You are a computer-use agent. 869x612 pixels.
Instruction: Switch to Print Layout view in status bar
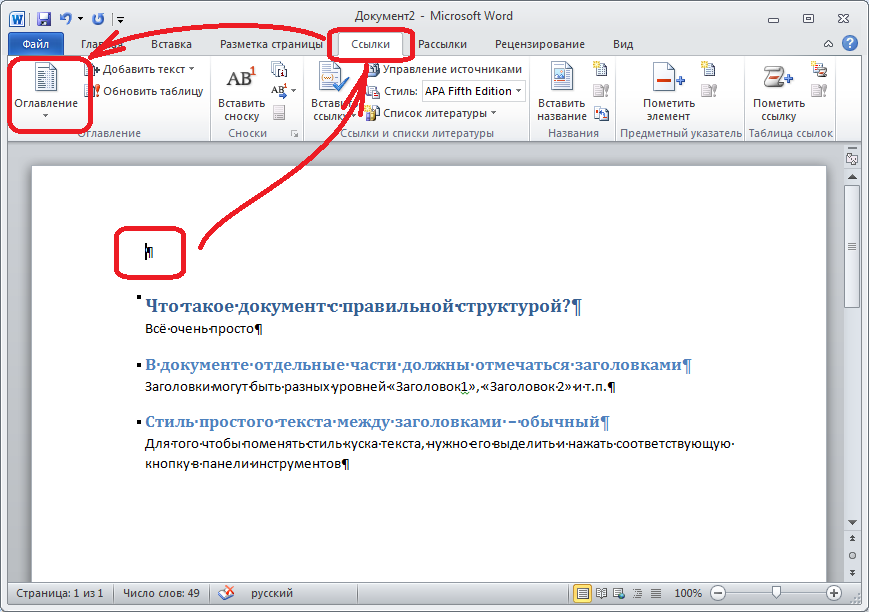(x=583, y=593)
